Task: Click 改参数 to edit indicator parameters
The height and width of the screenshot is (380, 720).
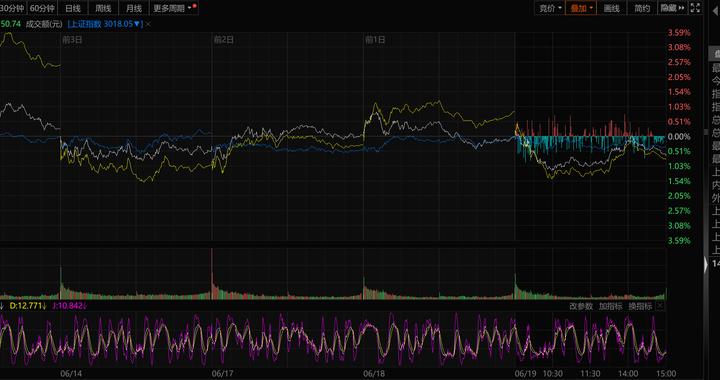Action: click(x=581, y=307)
